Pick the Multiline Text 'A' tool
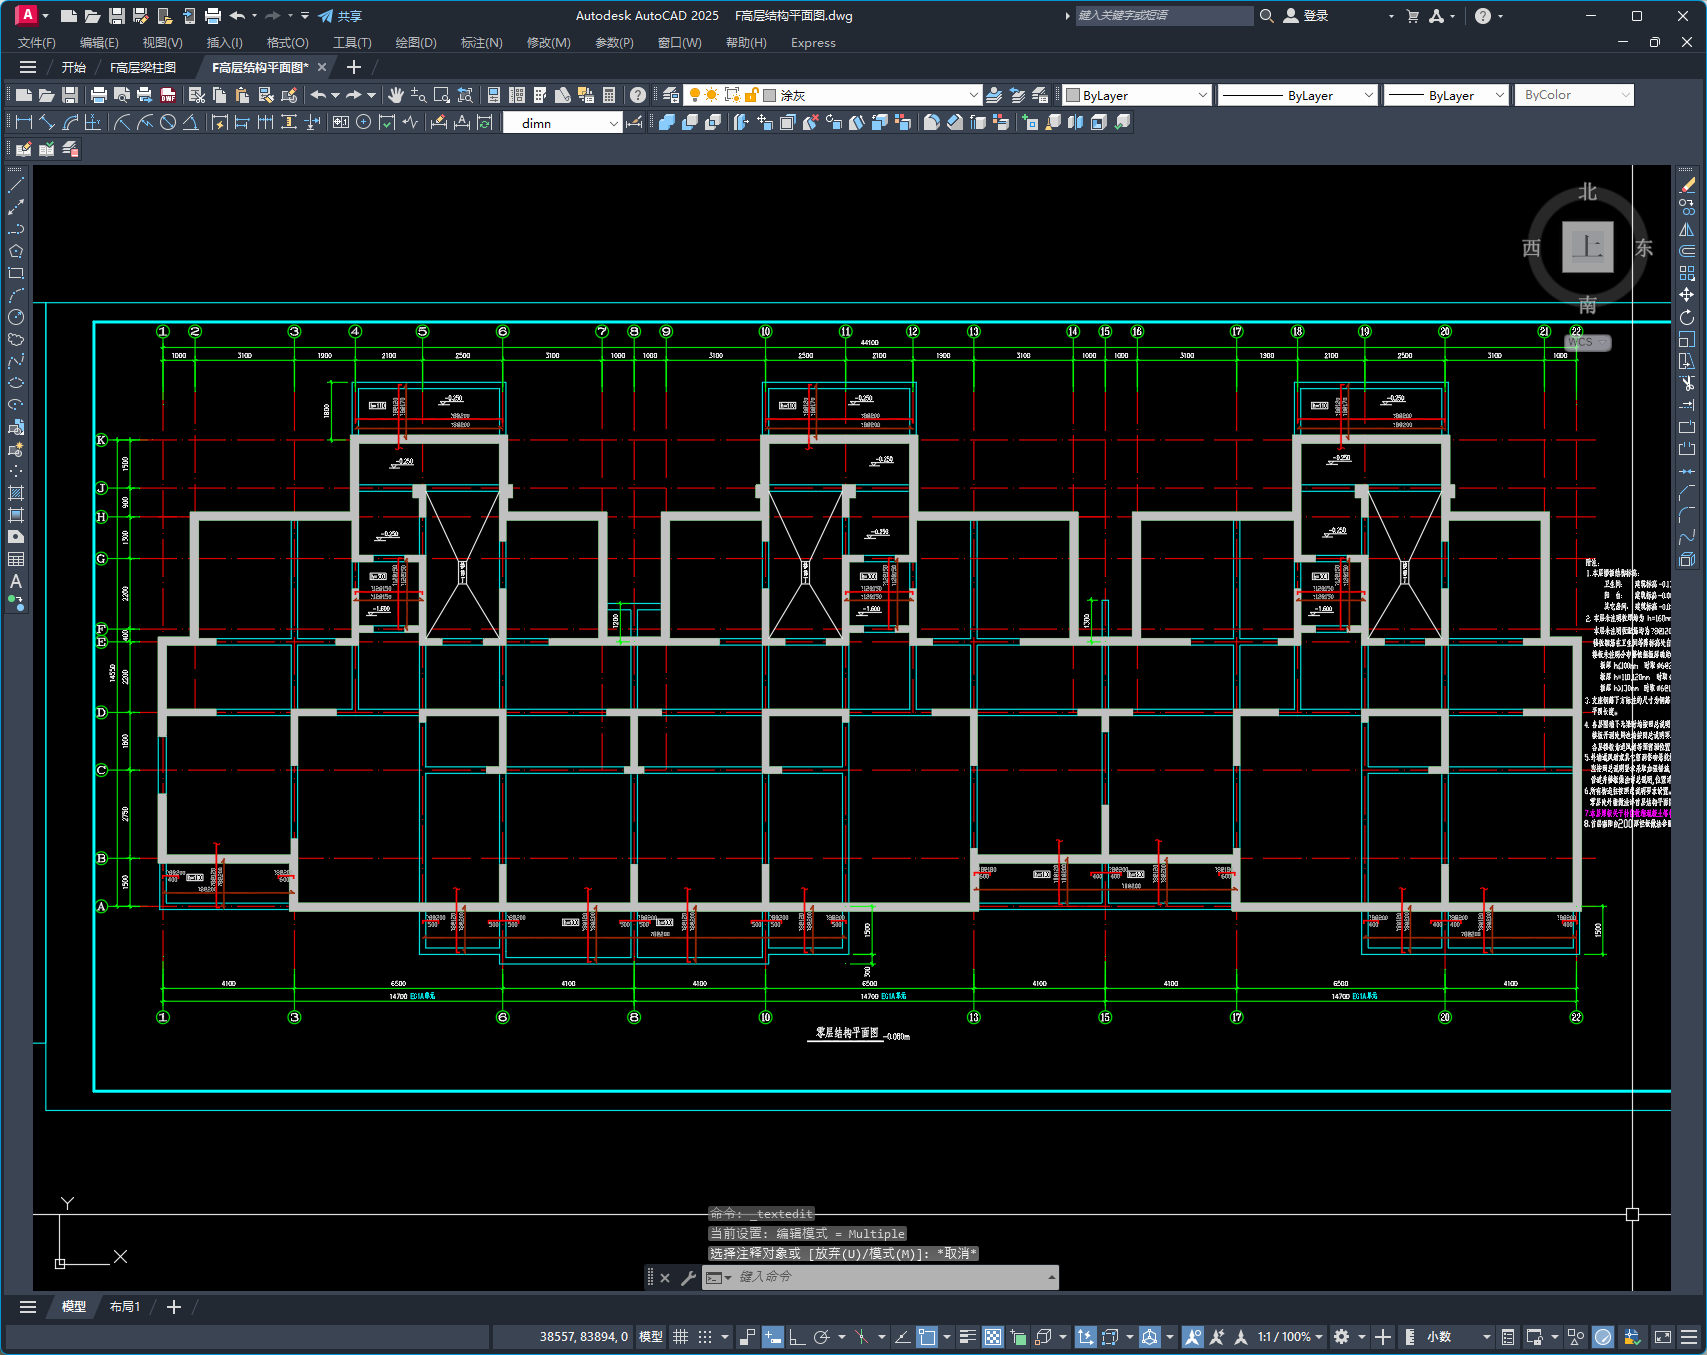The width and height of the screenshot is (1707, 1355). click(x=16, y=581)
